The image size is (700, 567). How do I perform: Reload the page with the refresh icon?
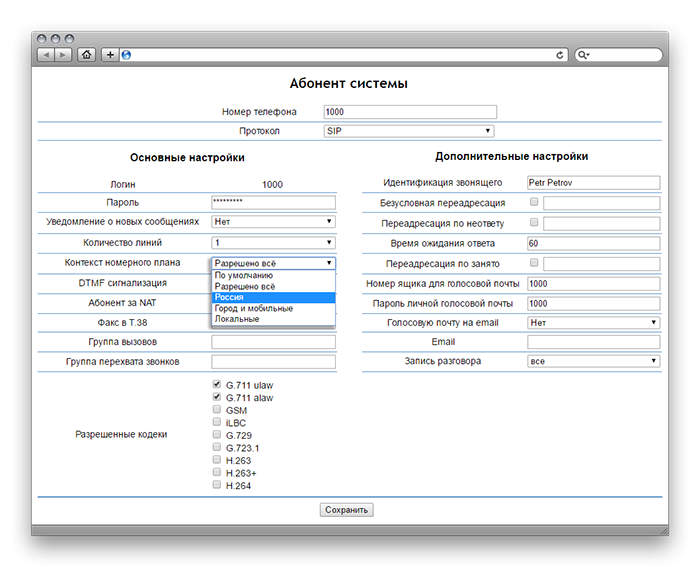point(559,55)
